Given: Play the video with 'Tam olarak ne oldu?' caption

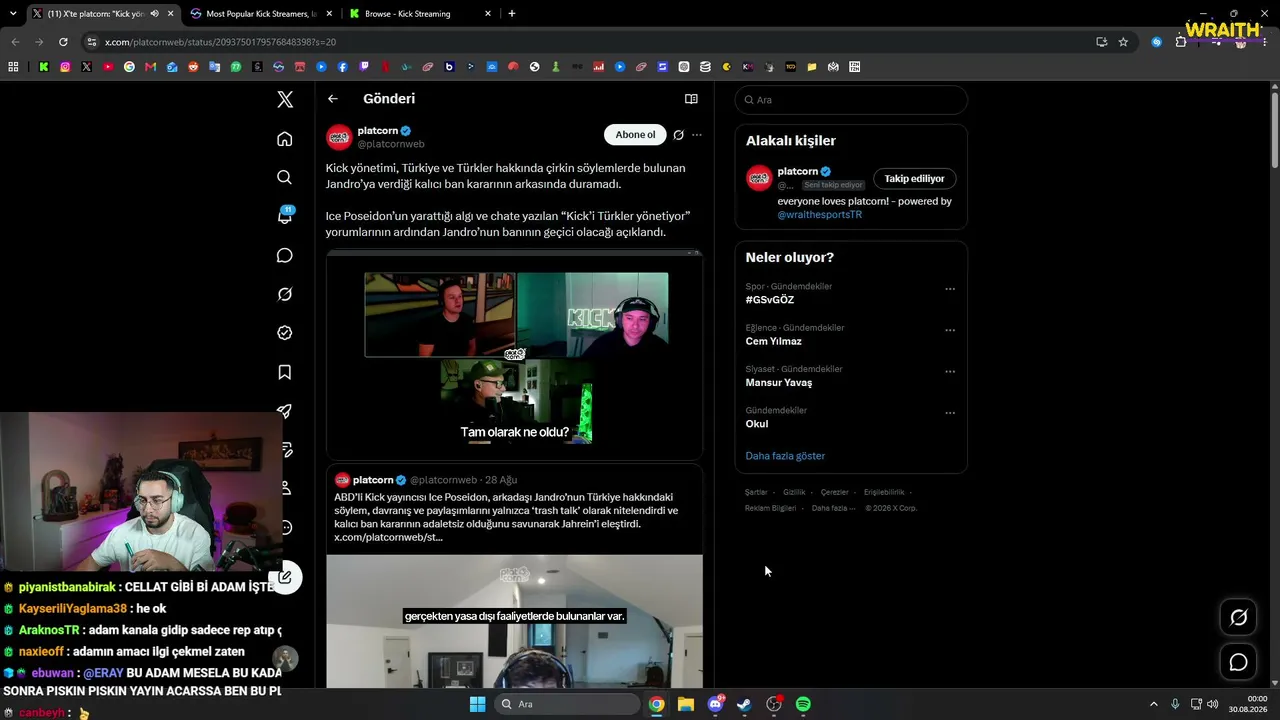Looking at the screenshot, I should (x=514, y=355).
